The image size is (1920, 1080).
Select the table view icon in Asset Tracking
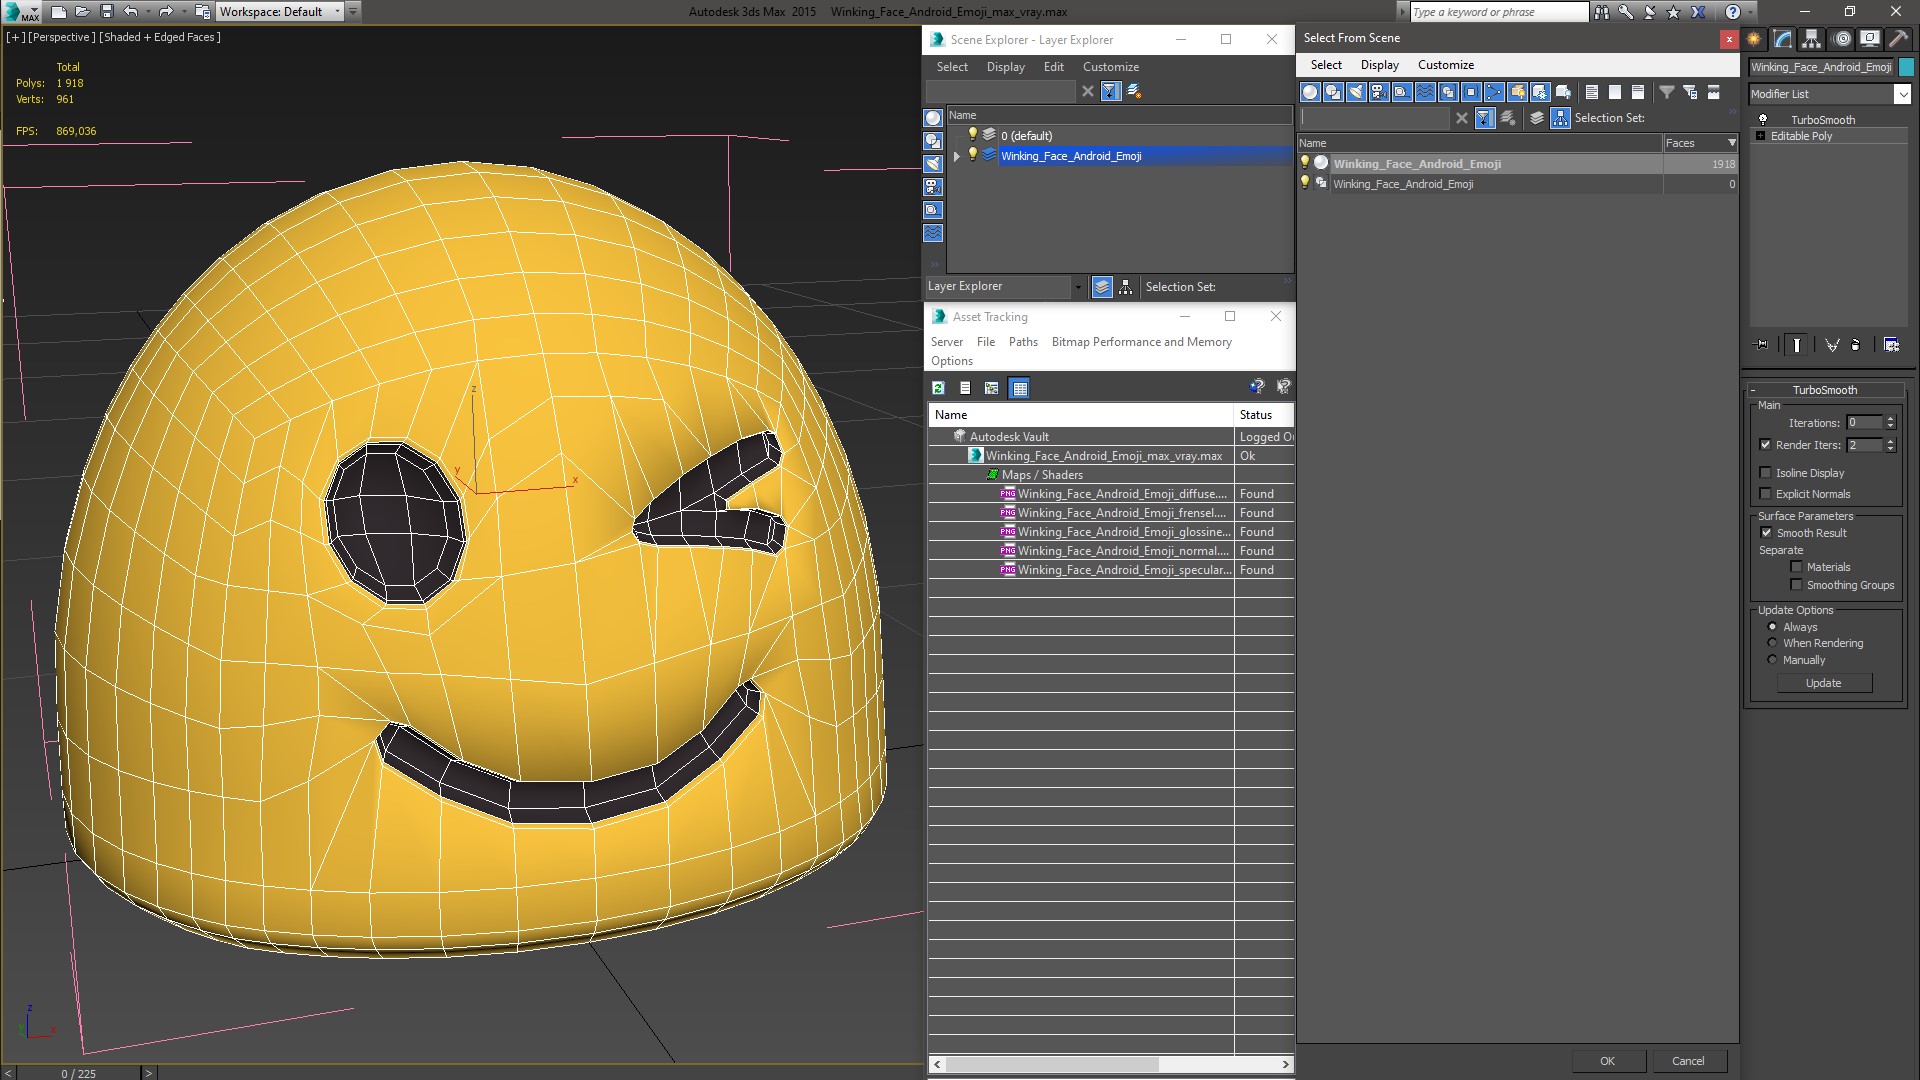coord(1019,388)
